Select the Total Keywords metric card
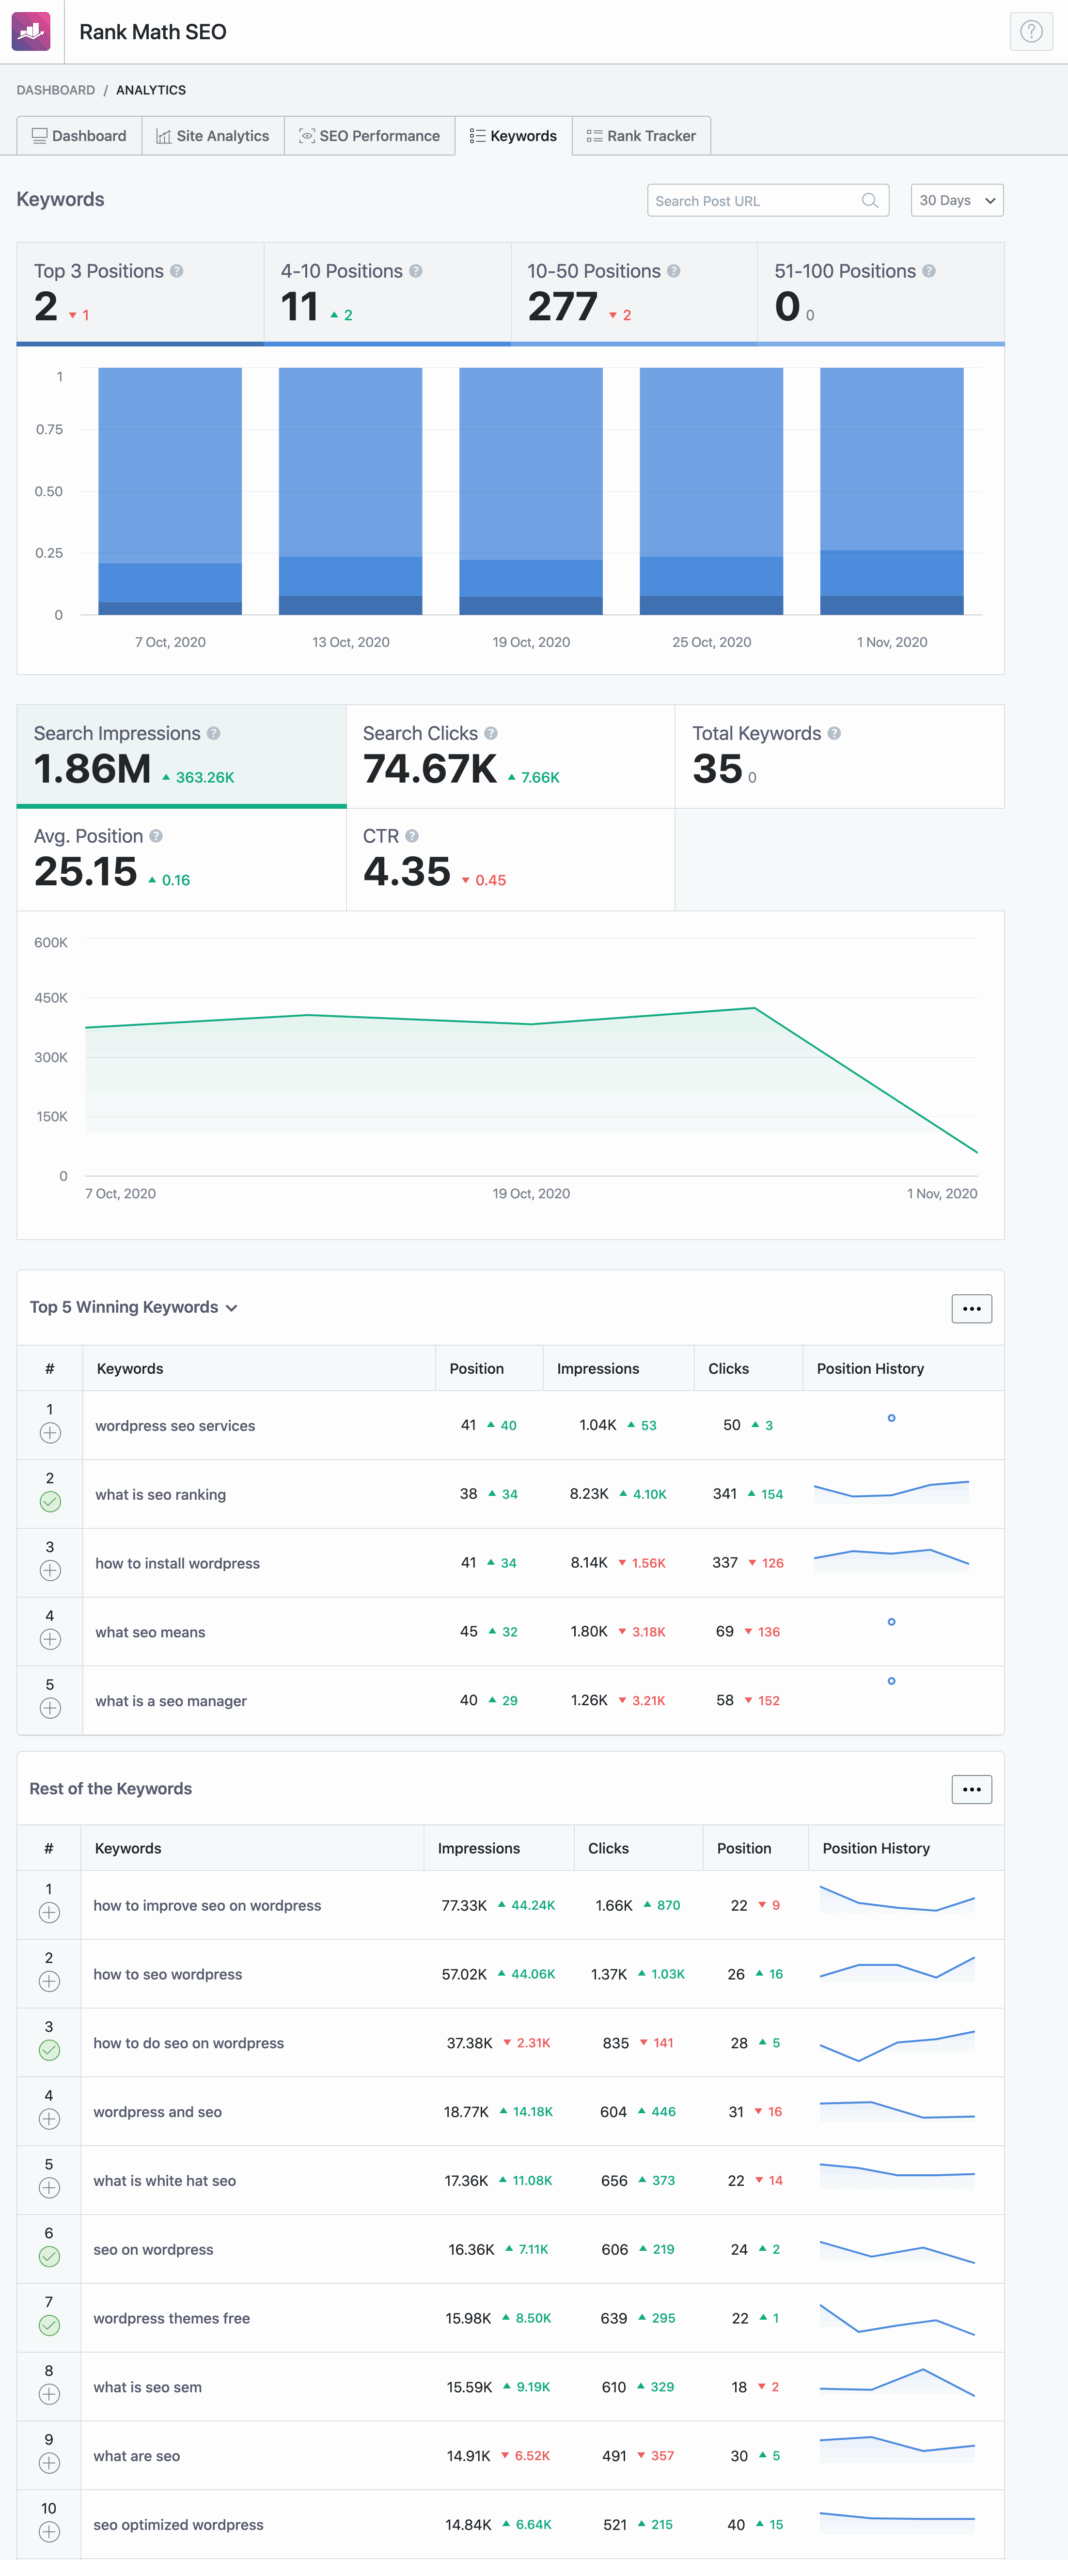 pyautogui.click(x=840, y=756)
